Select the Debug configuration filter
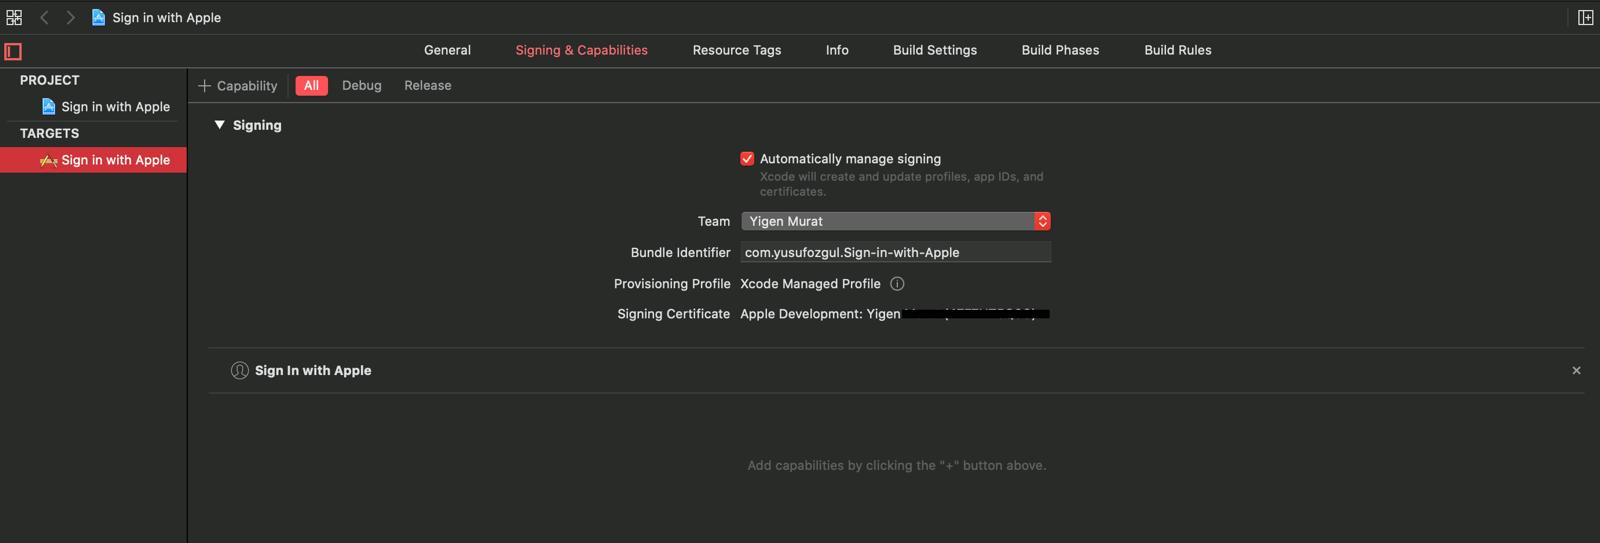The image size is (1600, 543). [x=361, y=86]
